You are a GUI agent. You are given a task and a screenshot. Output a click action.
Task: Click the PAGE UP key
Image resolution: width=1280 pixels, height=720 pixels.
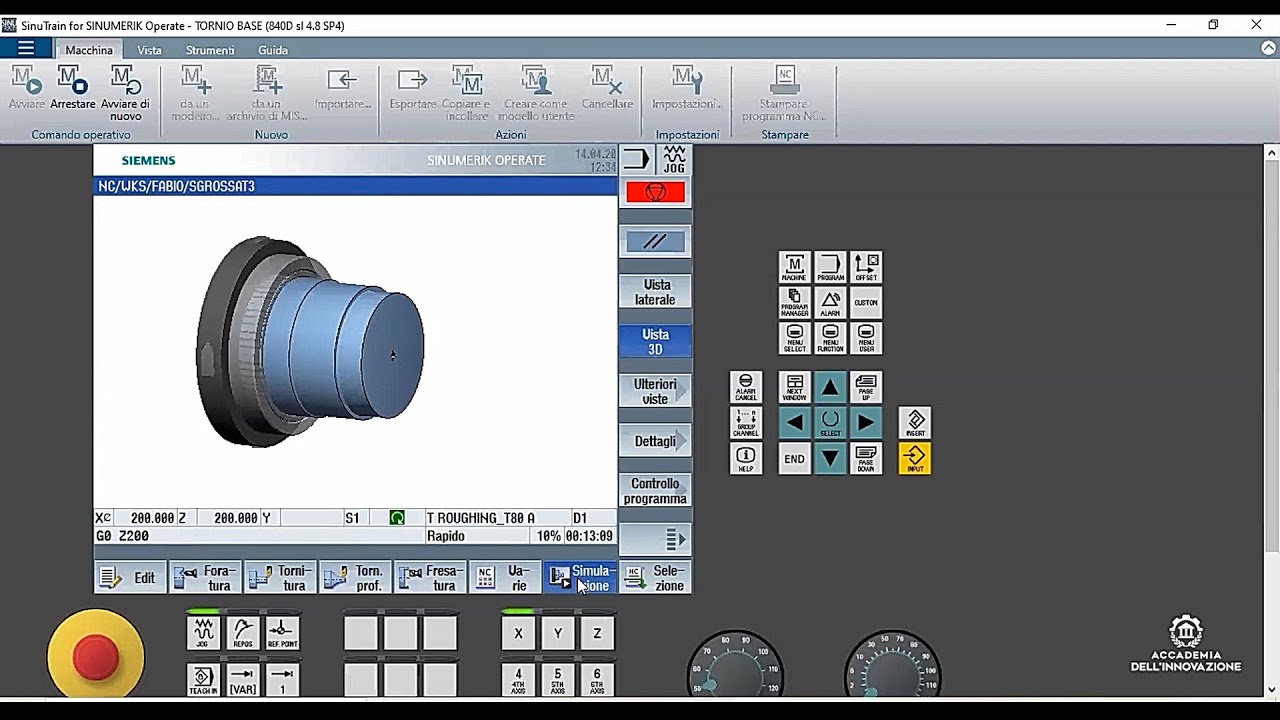pyautogui.click(x=866, y=387)
